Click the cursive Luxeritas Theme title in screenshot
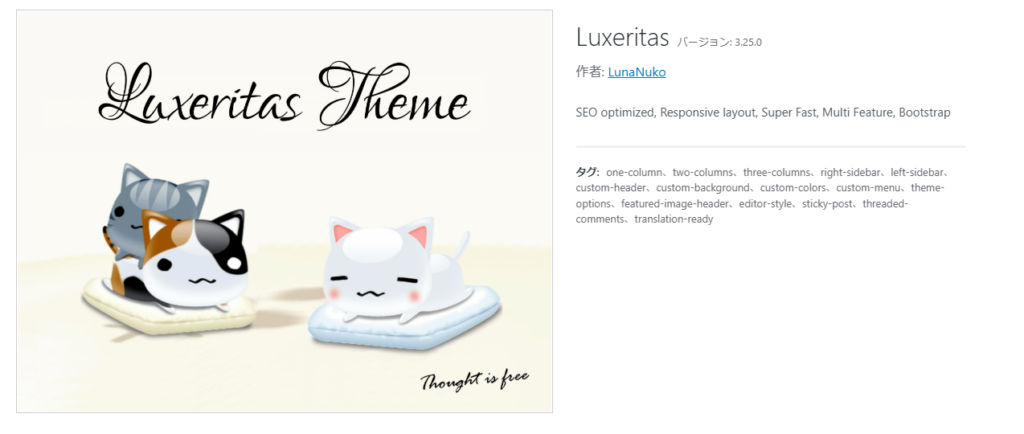 click(284, 95)
